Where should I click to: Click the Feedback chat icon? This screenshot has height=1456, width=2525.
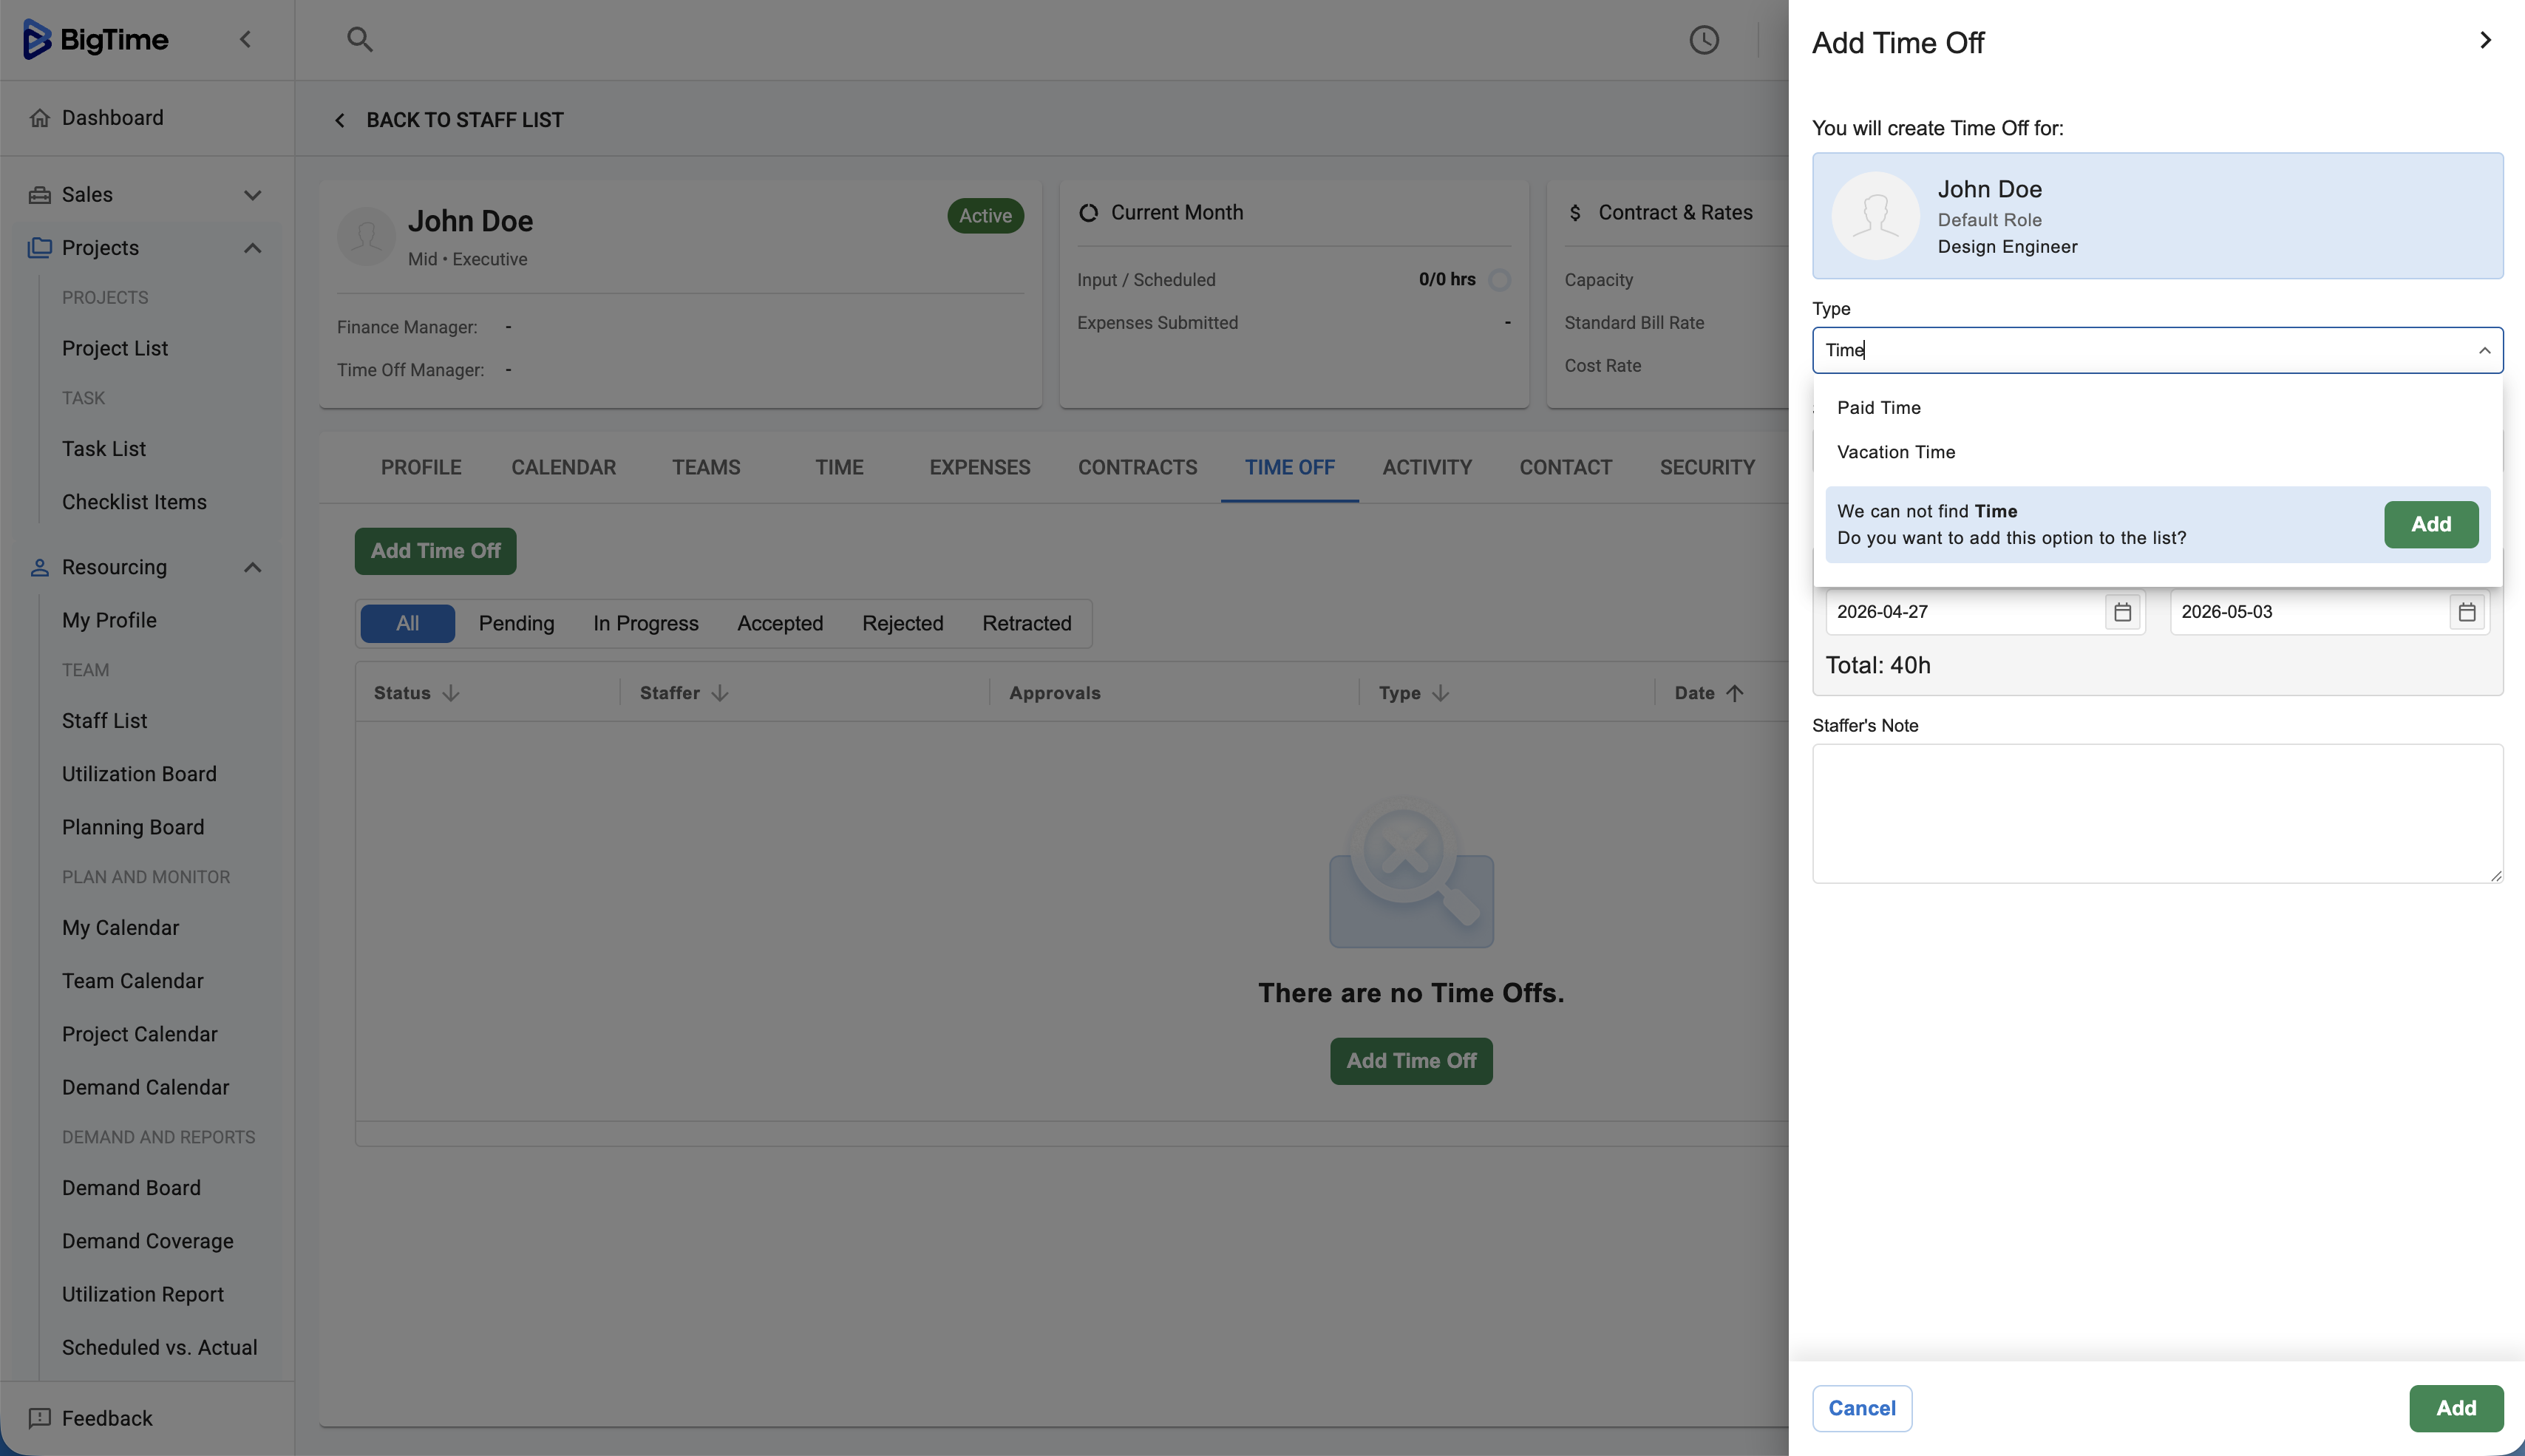(x=40, y=1418)
